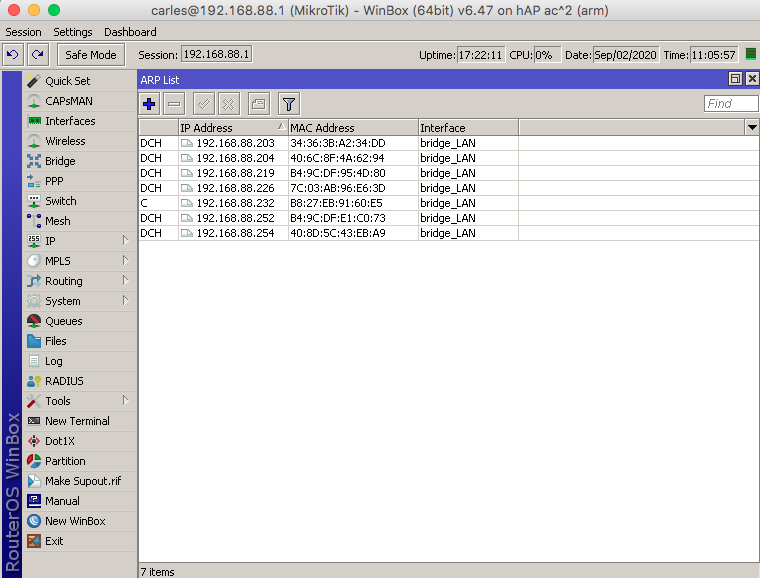Click the macOS yellow minimize button
Screen dimensions: 760x578
click(x=34, y=10)
